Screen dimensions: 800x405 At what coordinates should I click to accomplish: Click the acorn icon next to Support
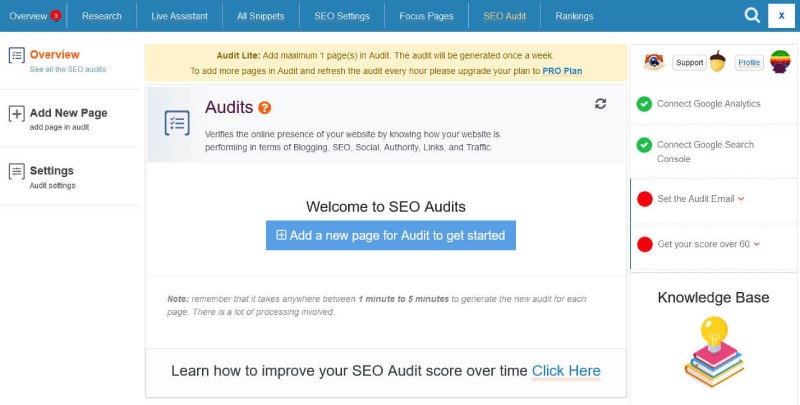718,62
